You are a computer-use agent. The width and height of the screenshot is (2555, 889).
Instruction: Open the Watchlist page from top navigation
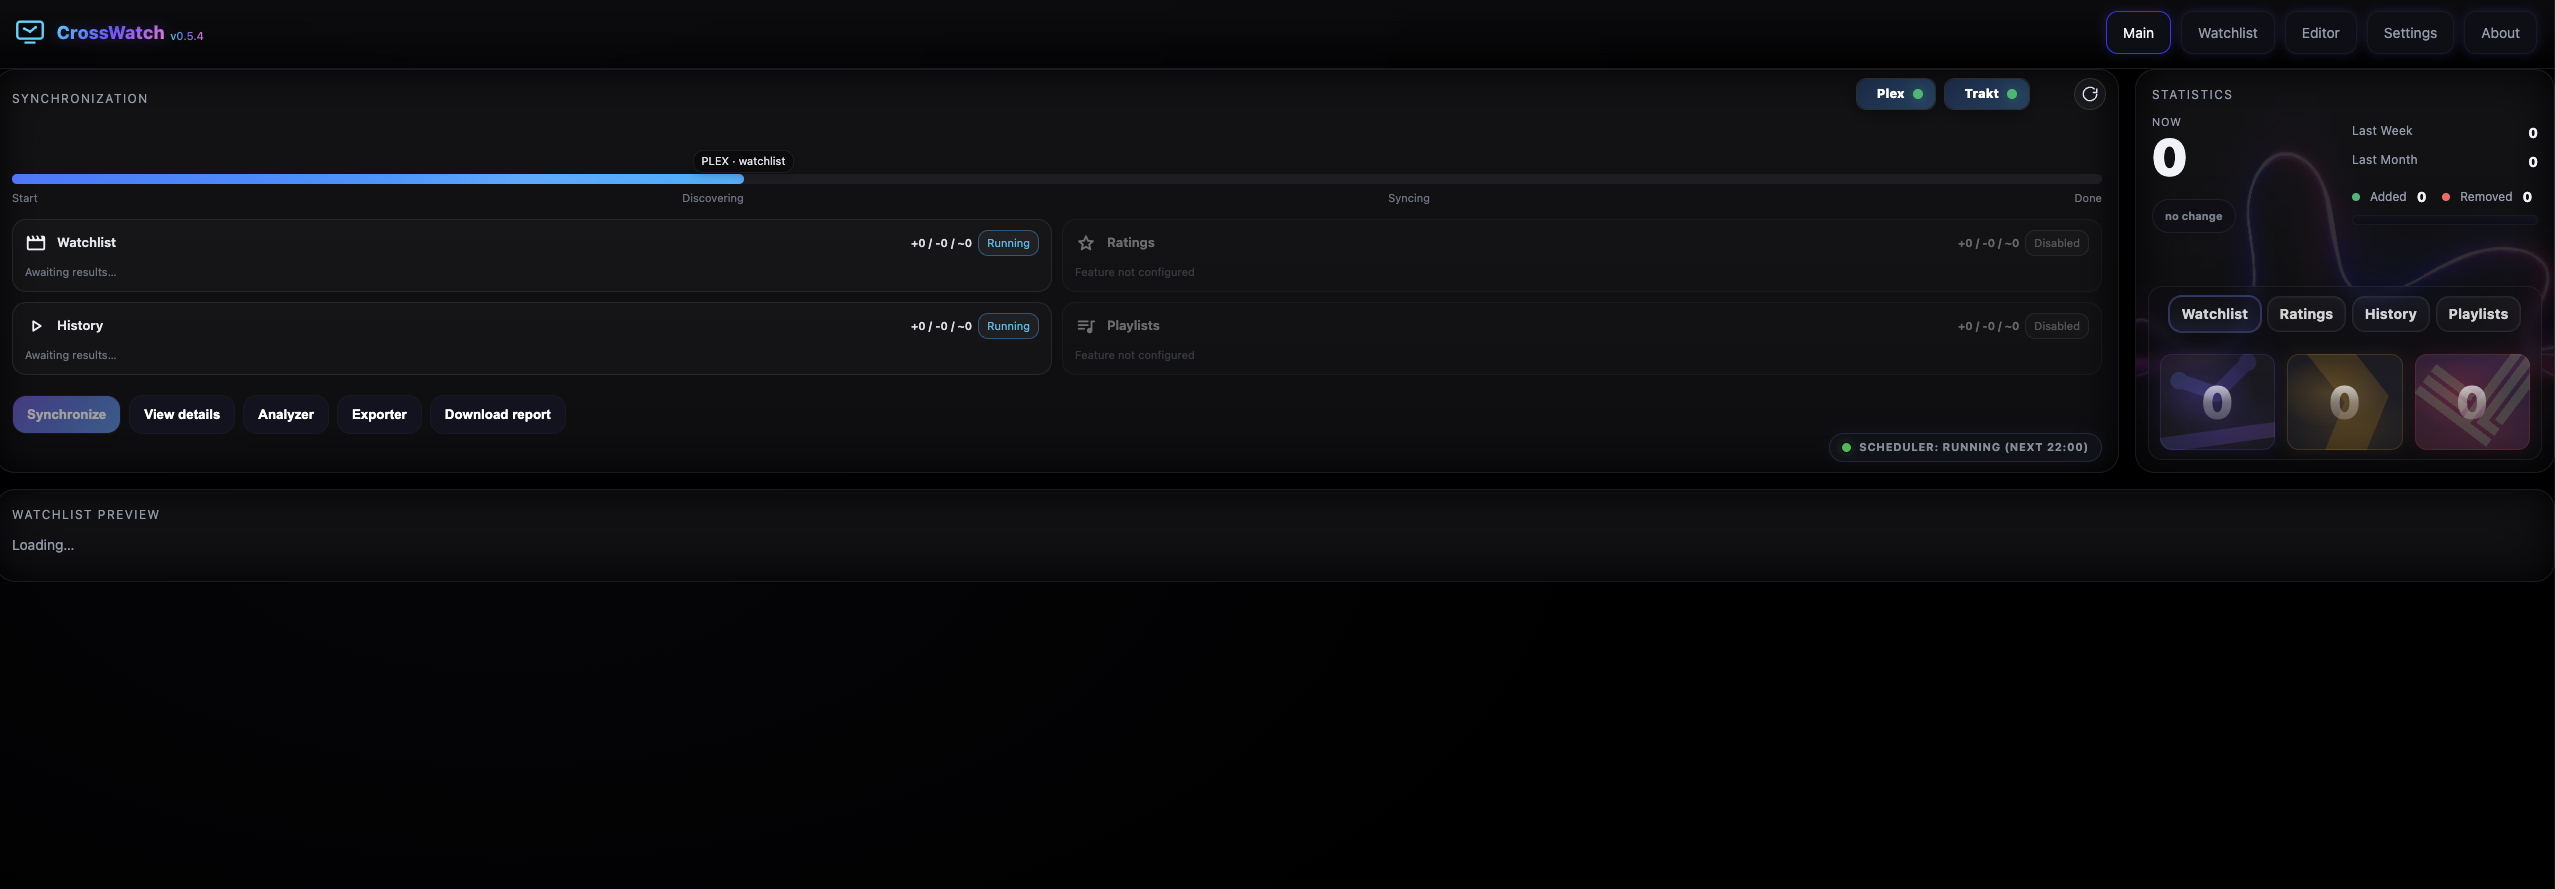point(2227,33)
